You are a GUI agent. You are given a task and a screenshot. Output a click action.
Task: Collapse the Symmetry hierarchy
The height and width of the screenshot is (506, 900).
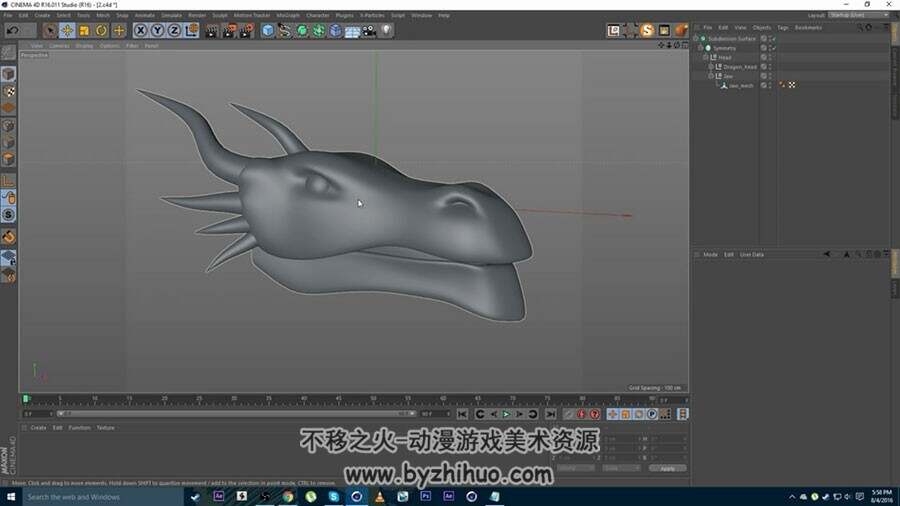(701, 48)
